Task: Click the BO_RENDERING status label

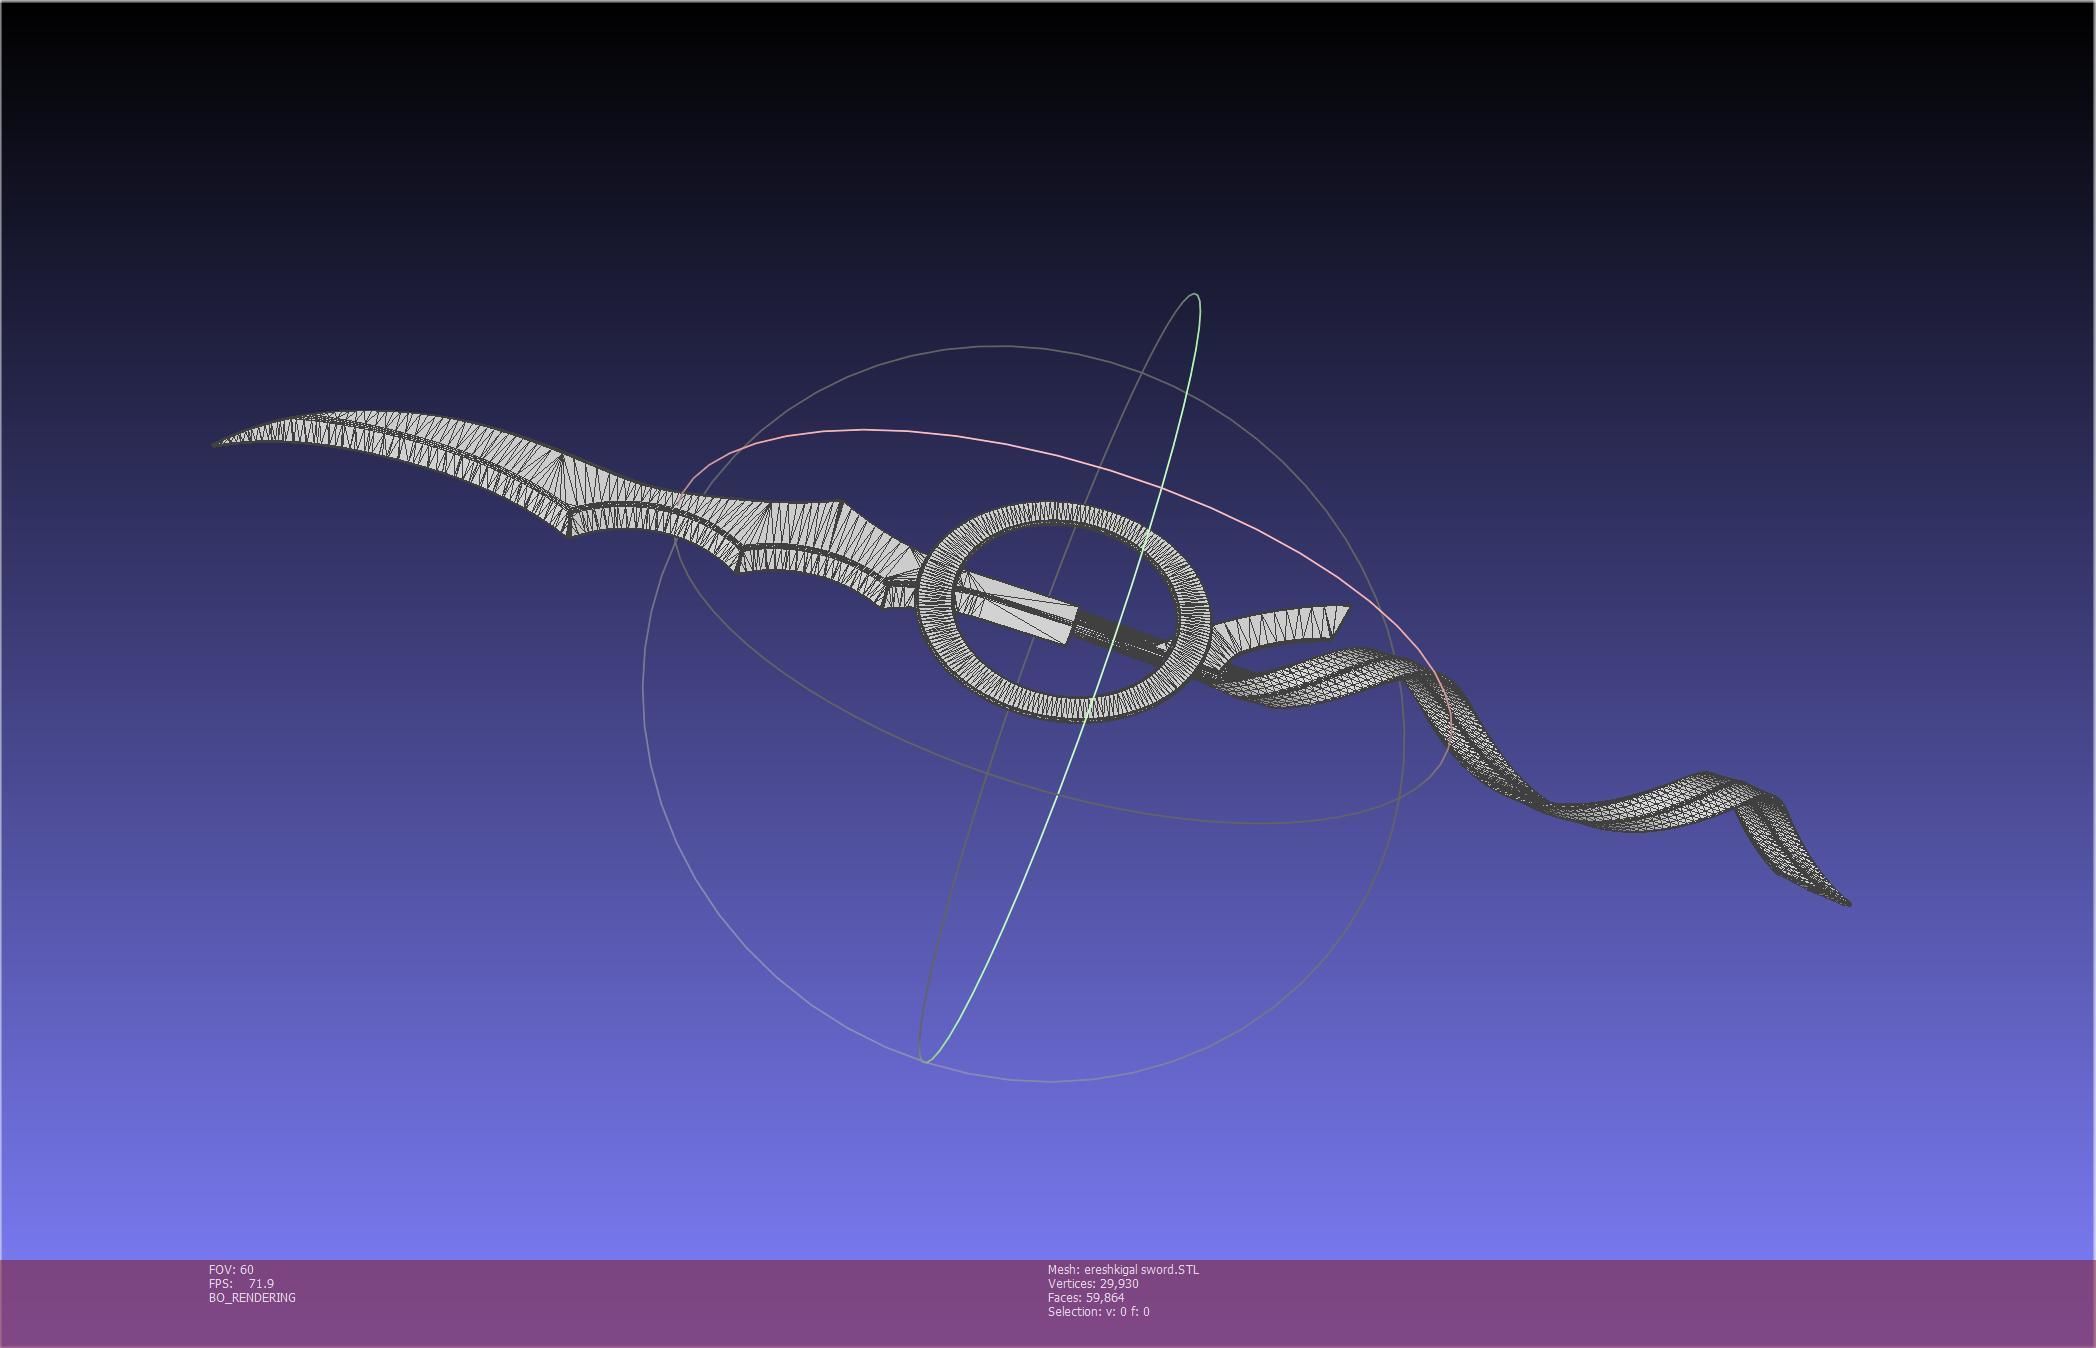Action: click(252, 1297)
